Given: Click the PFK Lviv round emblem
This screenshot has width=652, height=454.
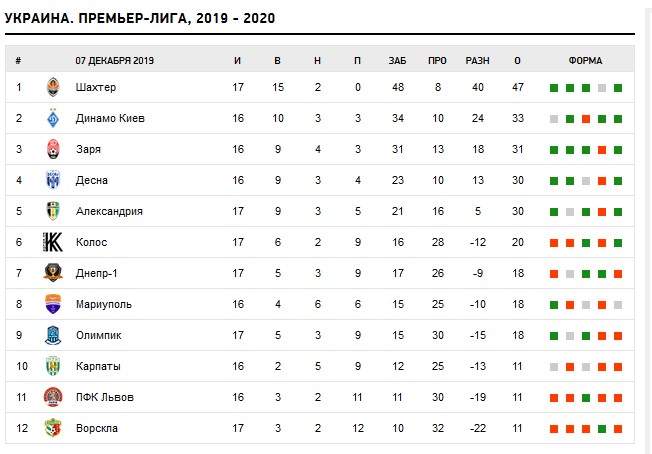Looking at the screenshot, I should 53,397.
